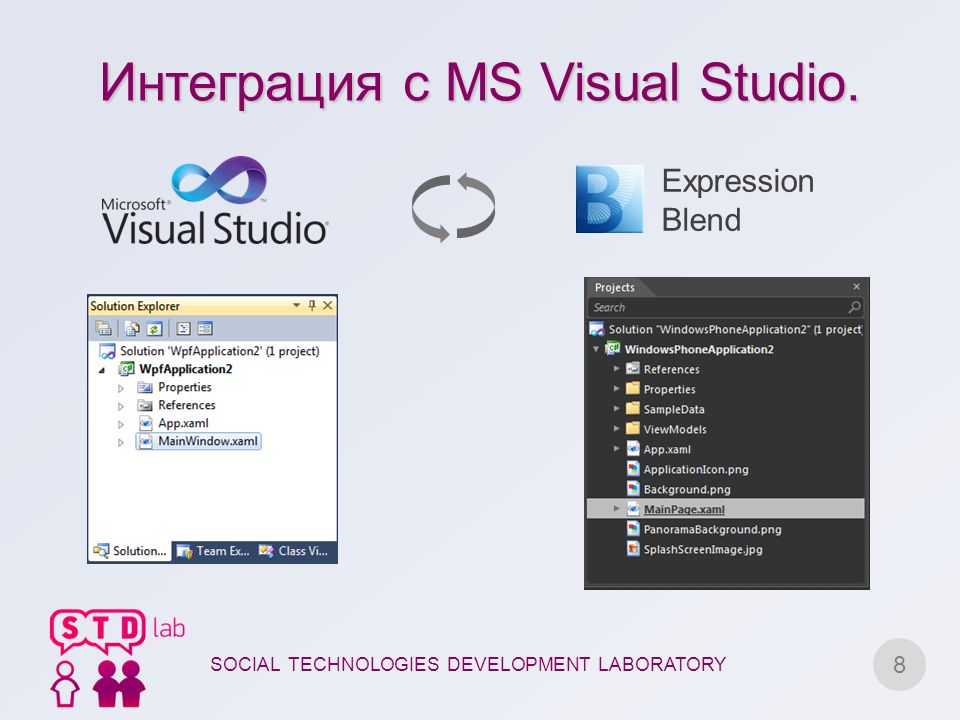
Task: Click green Refresh icon in Solution Explorer
Action: [154, 328]
